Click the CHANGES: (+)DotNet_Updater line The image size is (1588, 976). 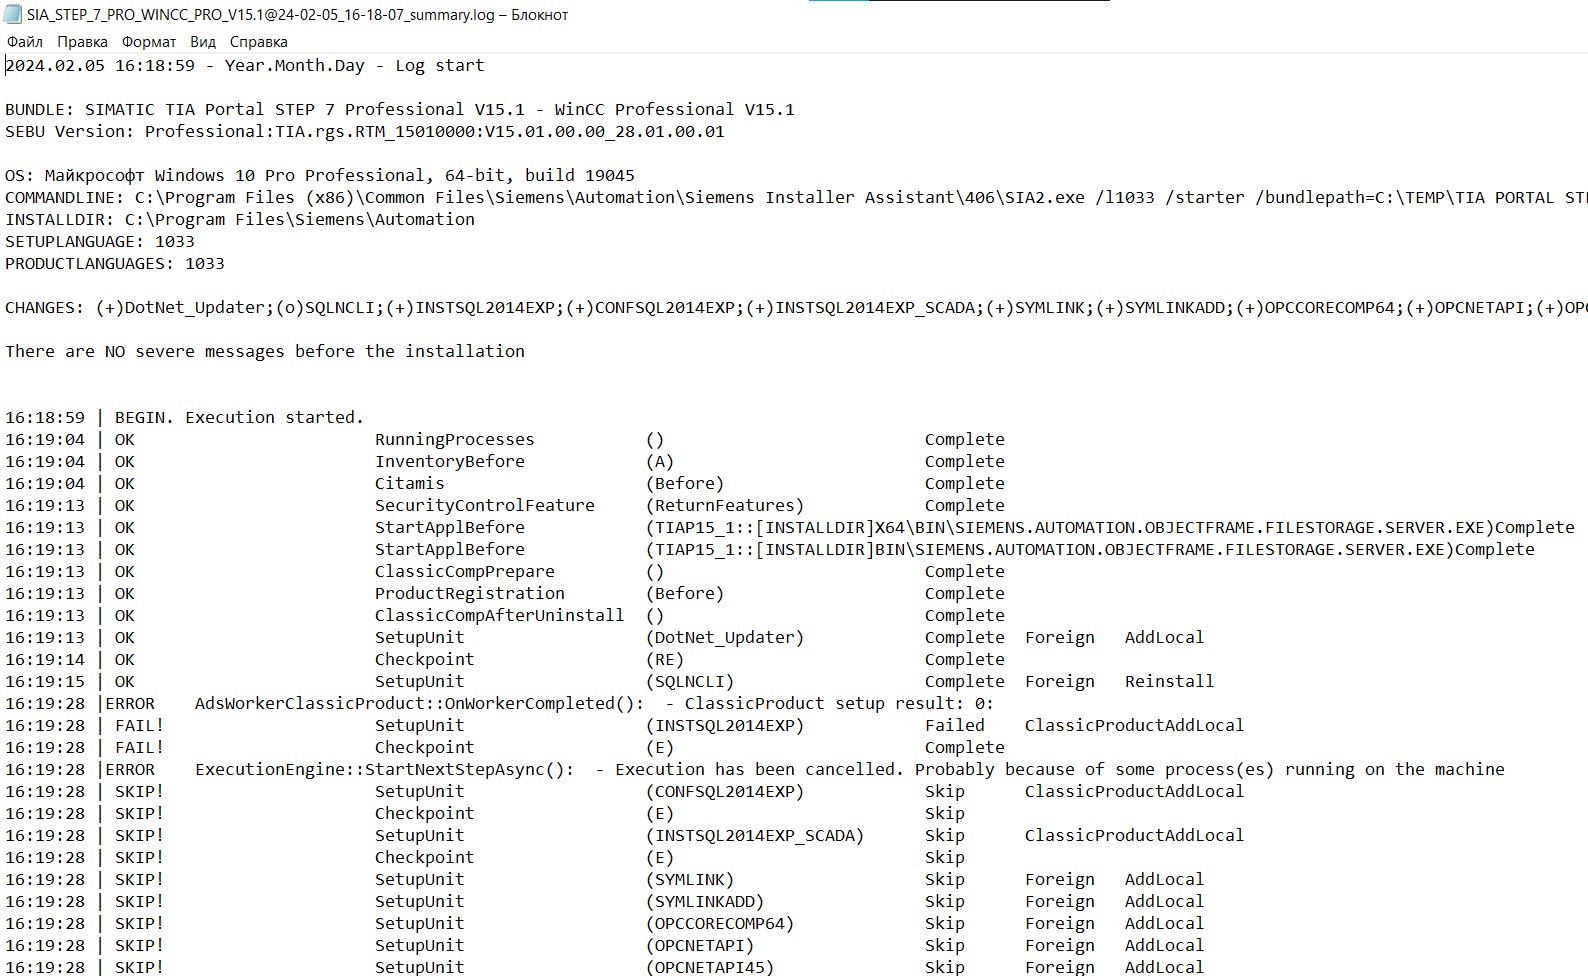[796, 308]
